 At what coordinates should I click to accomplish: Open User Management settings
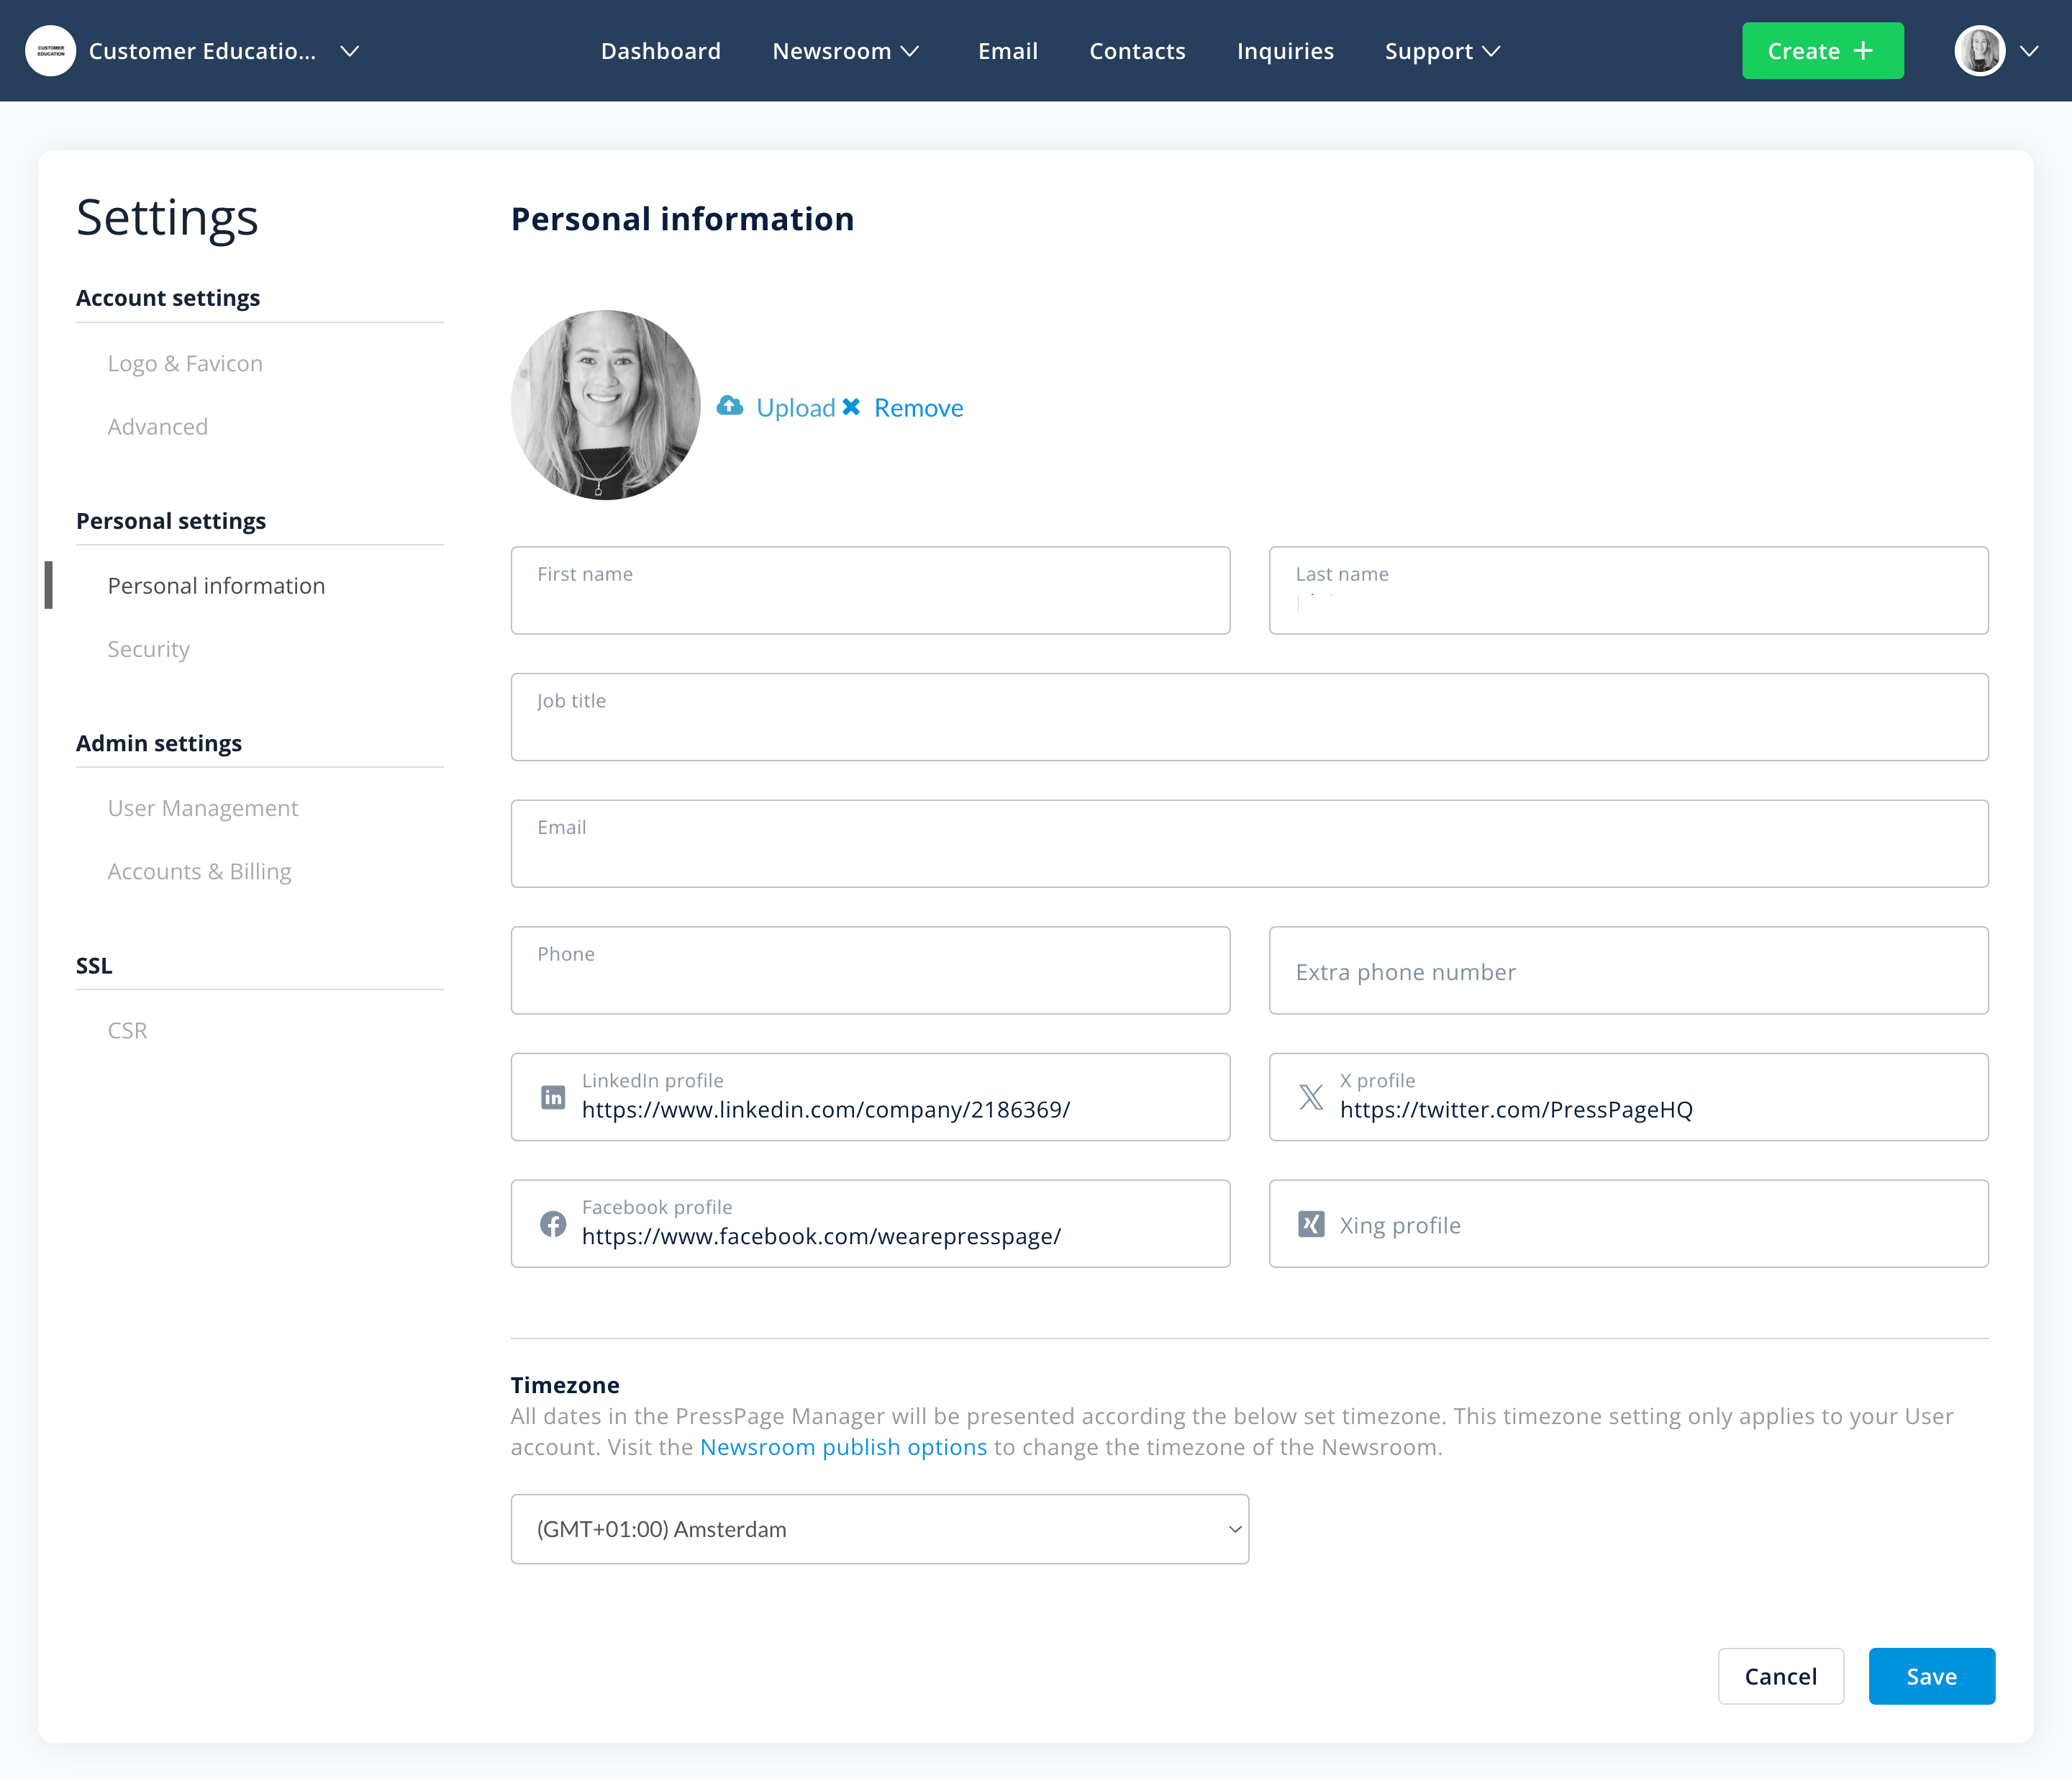[202, 808]
